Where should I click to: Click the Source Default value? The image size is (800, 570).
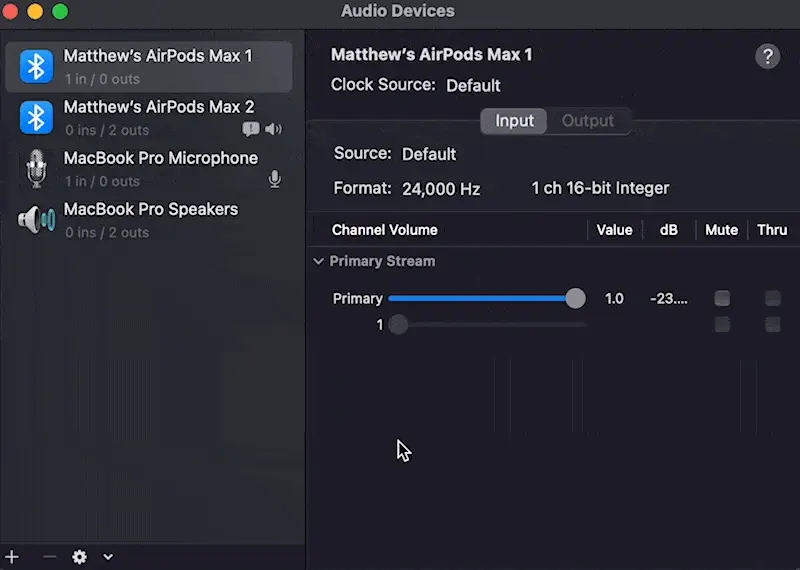[429, 154]
